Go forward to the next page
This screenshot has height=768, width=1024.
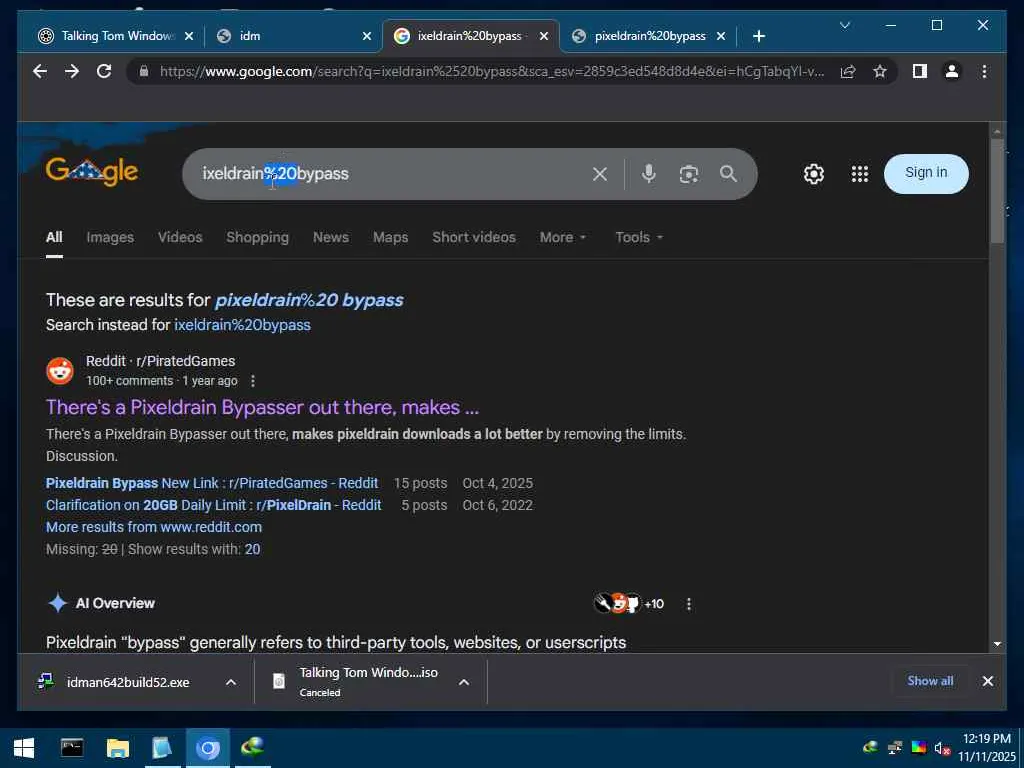coord(72,71)
